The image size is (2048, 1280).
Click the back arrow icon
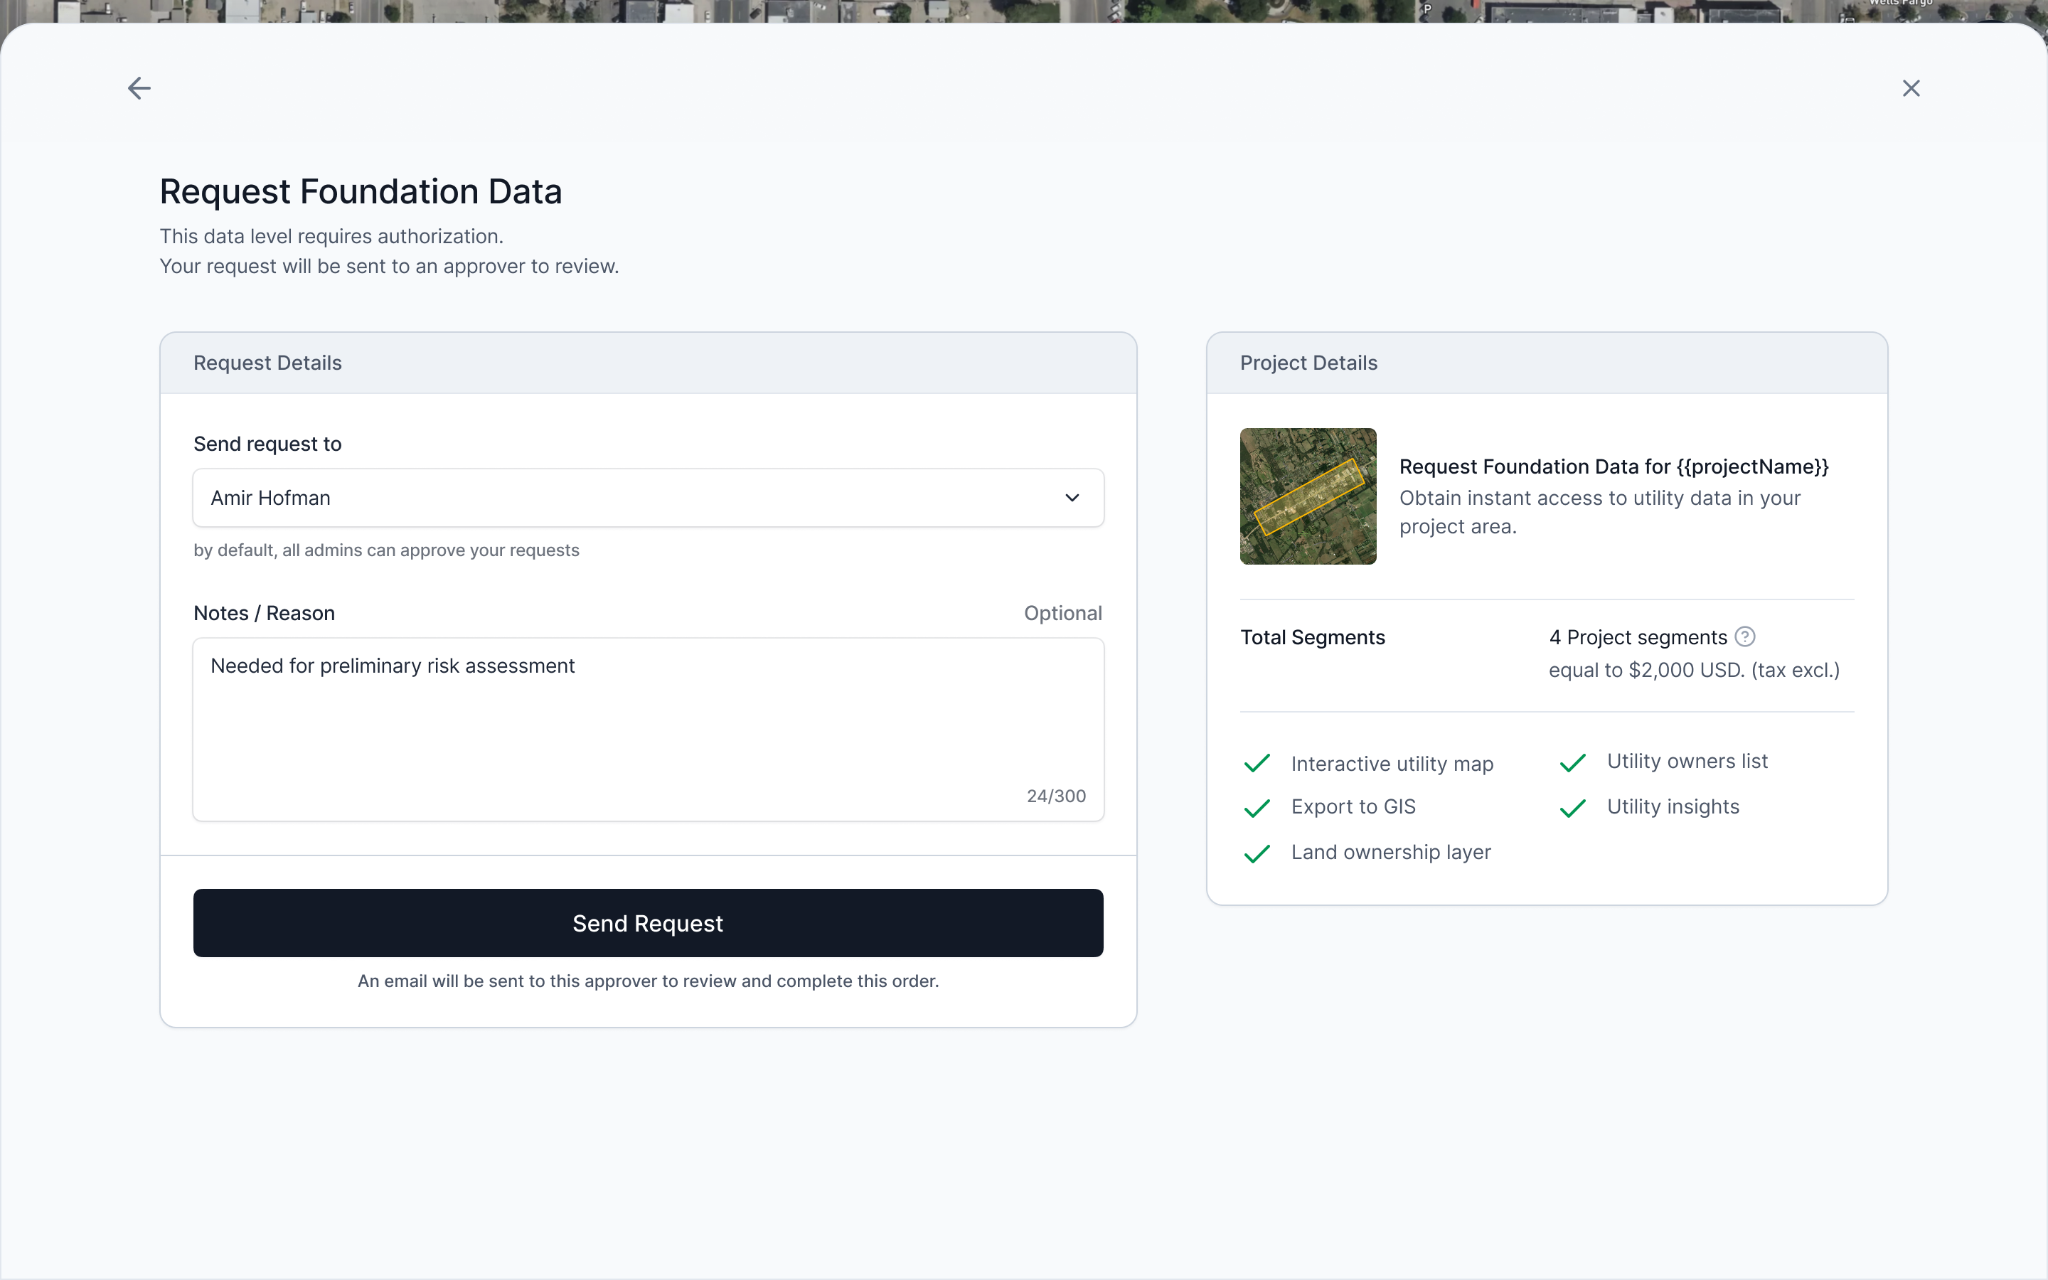click(x=139, y=88)
